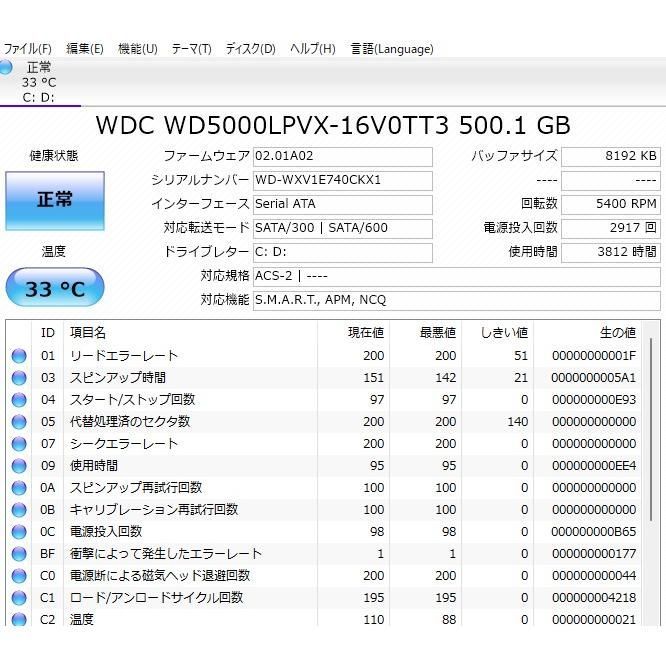Viewport: 666px width, 666px height.
Task: Select the キャリブレーション再試行回数 row name
Action: click(154, 510)
